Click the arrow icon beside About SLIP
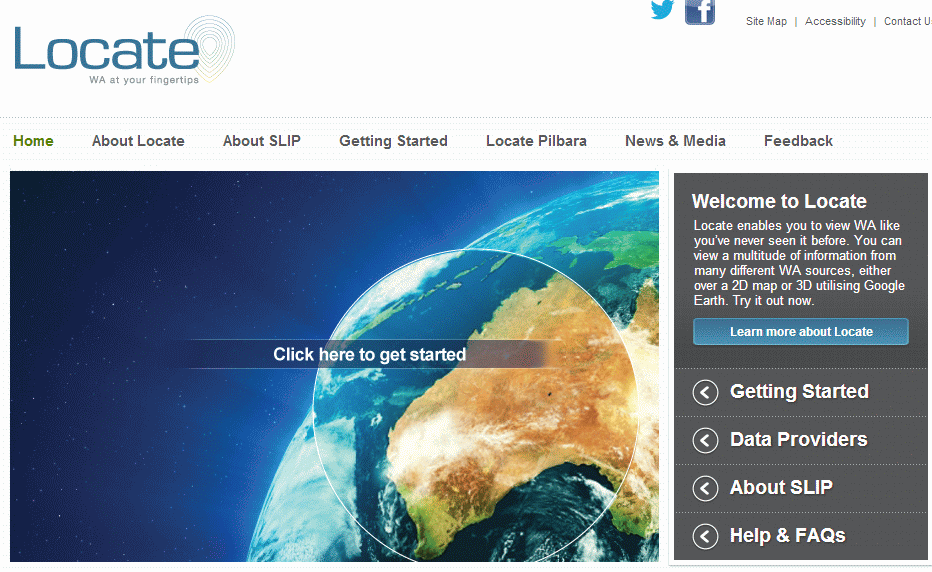Screen dimensions: 932x572 pyautogui.click(x=706, y=489)
